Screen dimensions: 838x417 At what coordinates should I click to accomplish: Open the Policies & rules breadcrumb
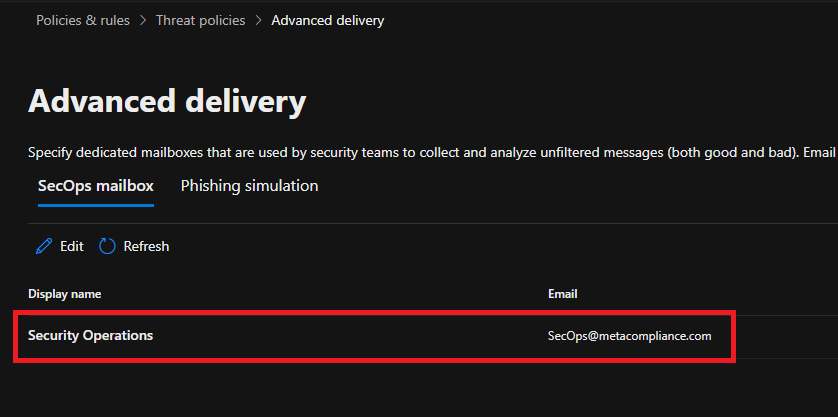click(x=83, y=21)
